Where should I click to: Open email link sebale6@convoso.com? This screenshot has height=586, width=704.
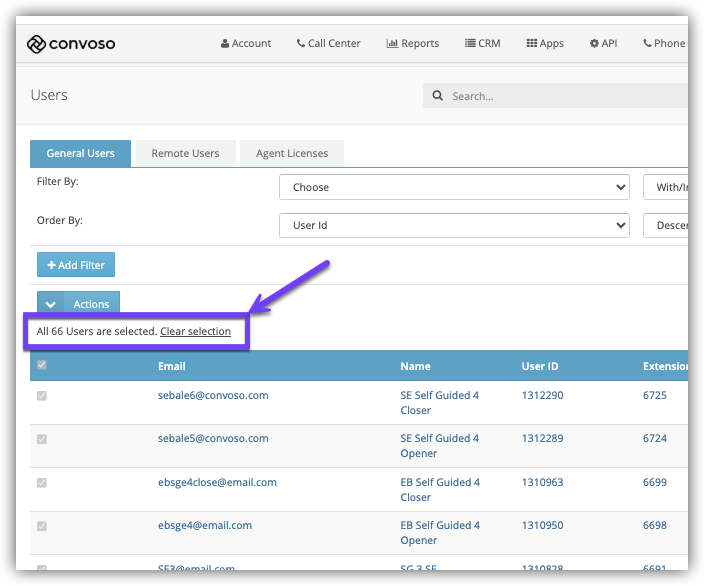213,396
